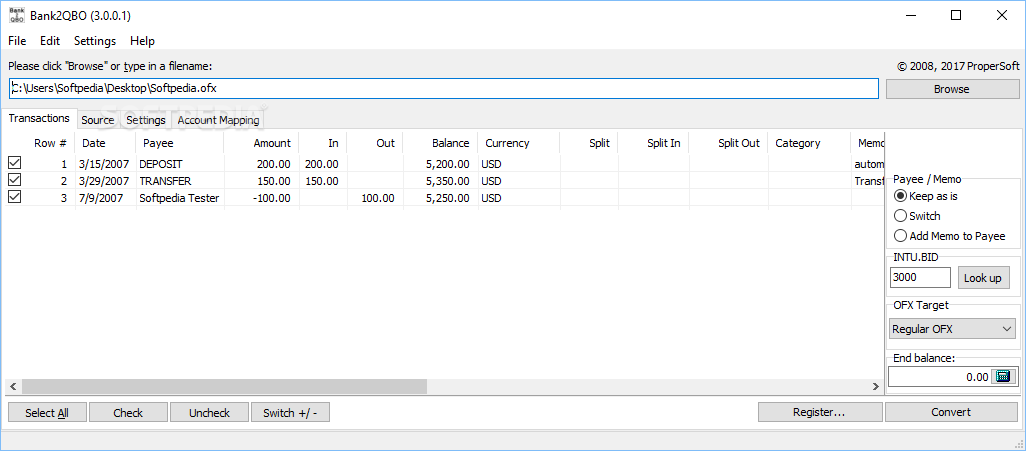This screenshot has height=451, width=1026.
Task: Switch to the Settings tab
Action: click(146, 120)
